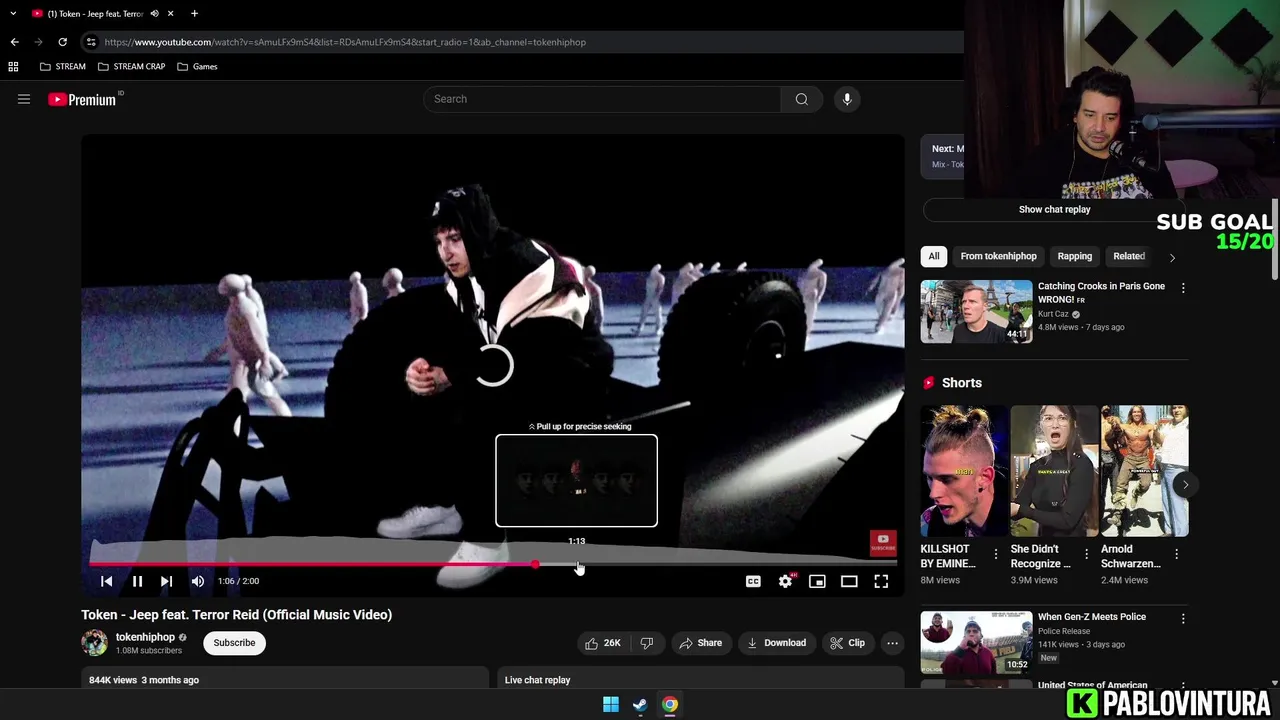This screenshot has width=1280, height=720.
Task: Open Chrome from taskbar
Action: click(x=669, y=704)
